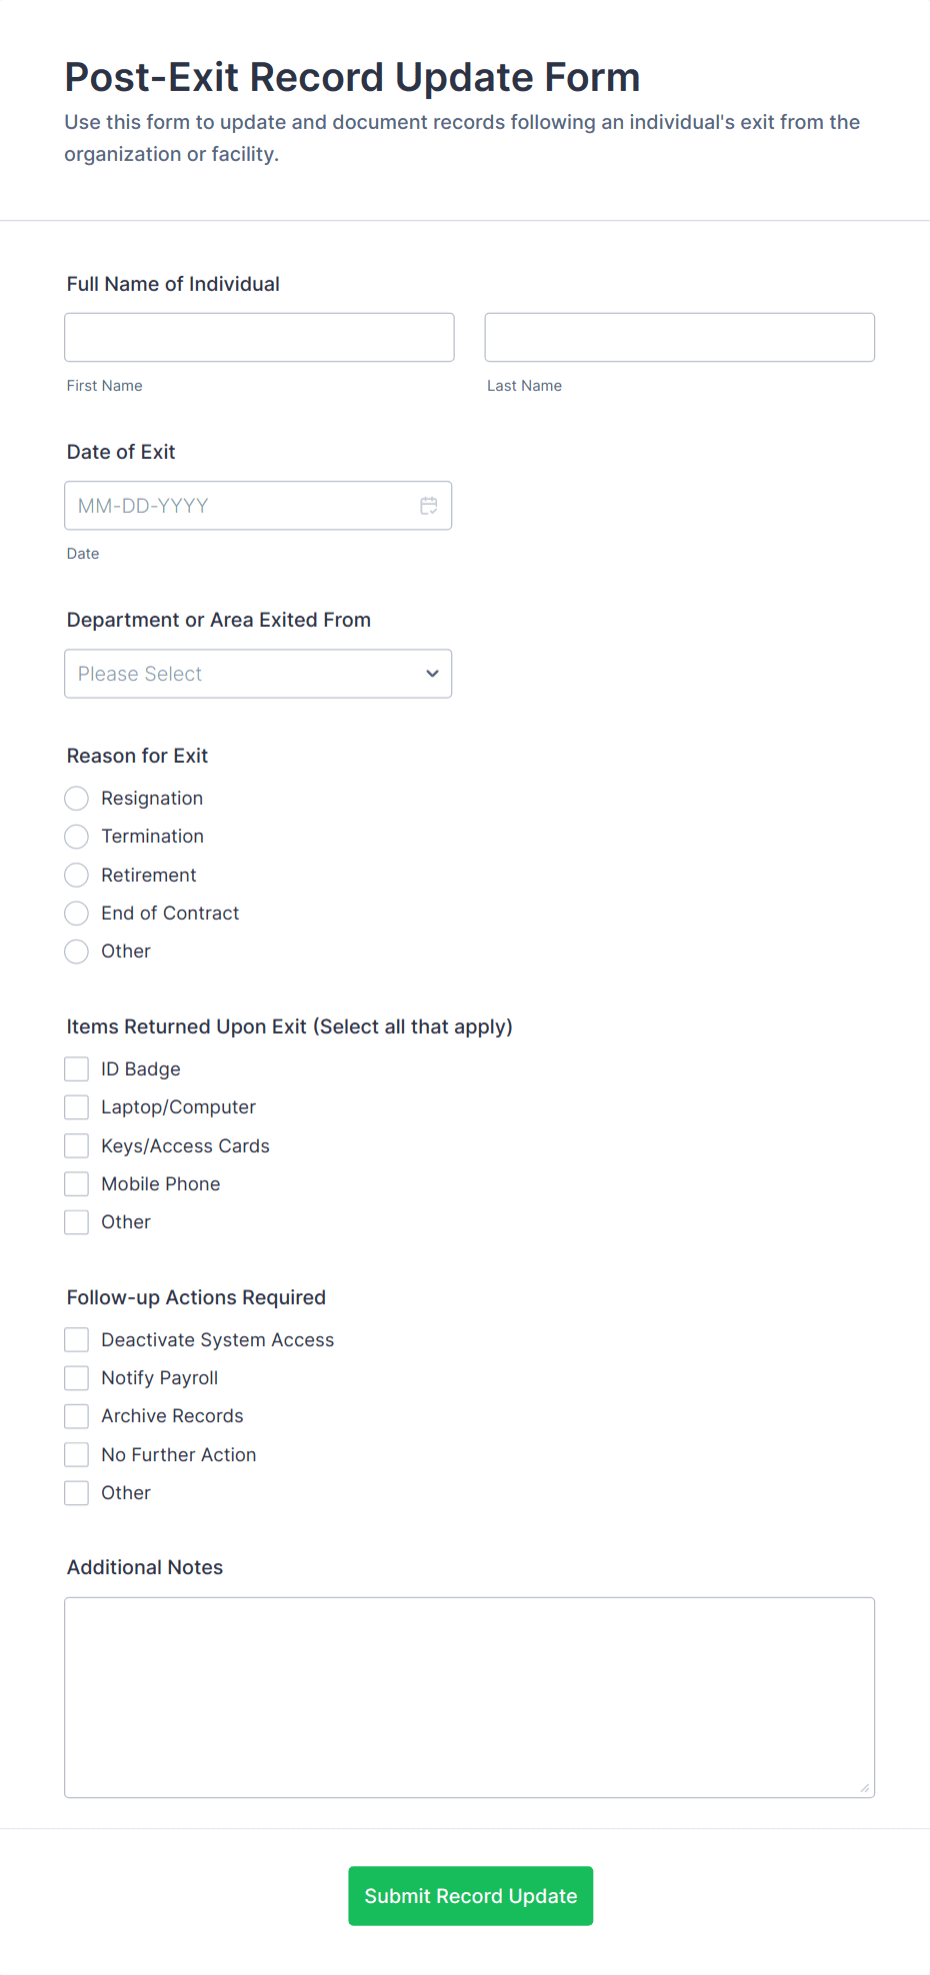Enable the Keys/Access Cards checkbox
The height and width of the screenshot is (1975, 930).
[x=76, y=1145]
